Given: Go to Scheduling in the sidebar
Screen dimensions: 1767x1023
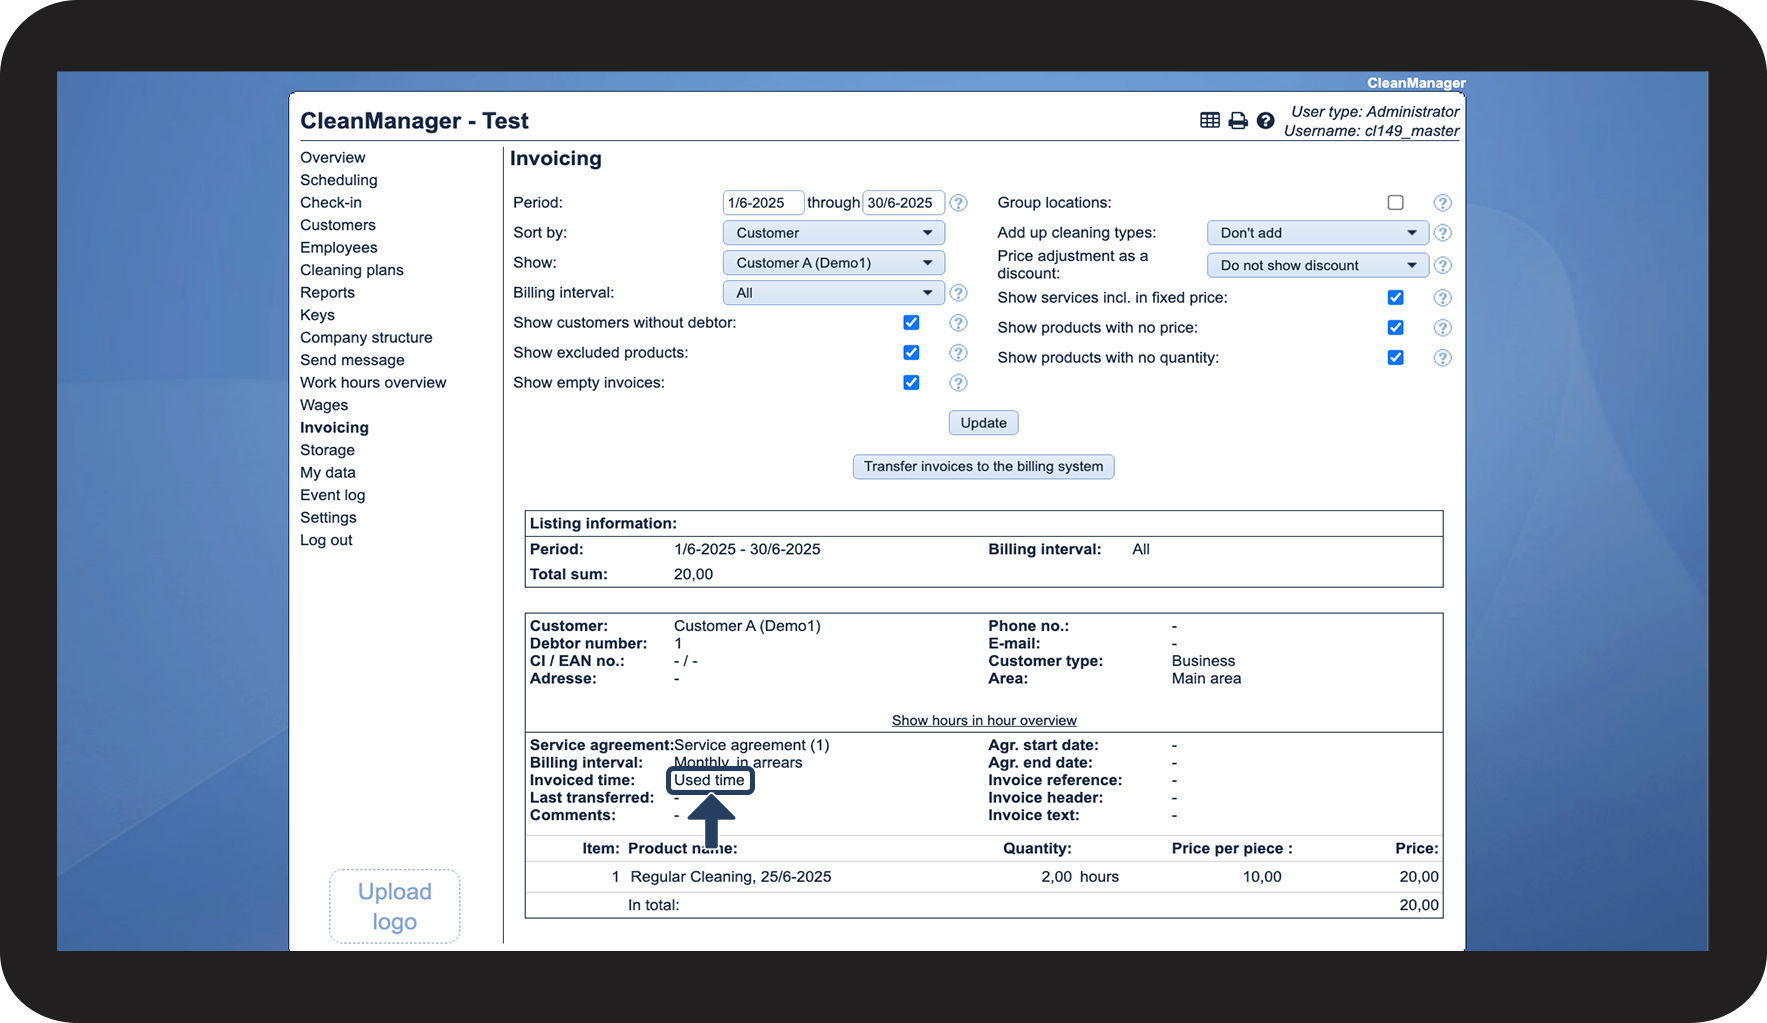Looking at the screenshot, I should [339, 180].
